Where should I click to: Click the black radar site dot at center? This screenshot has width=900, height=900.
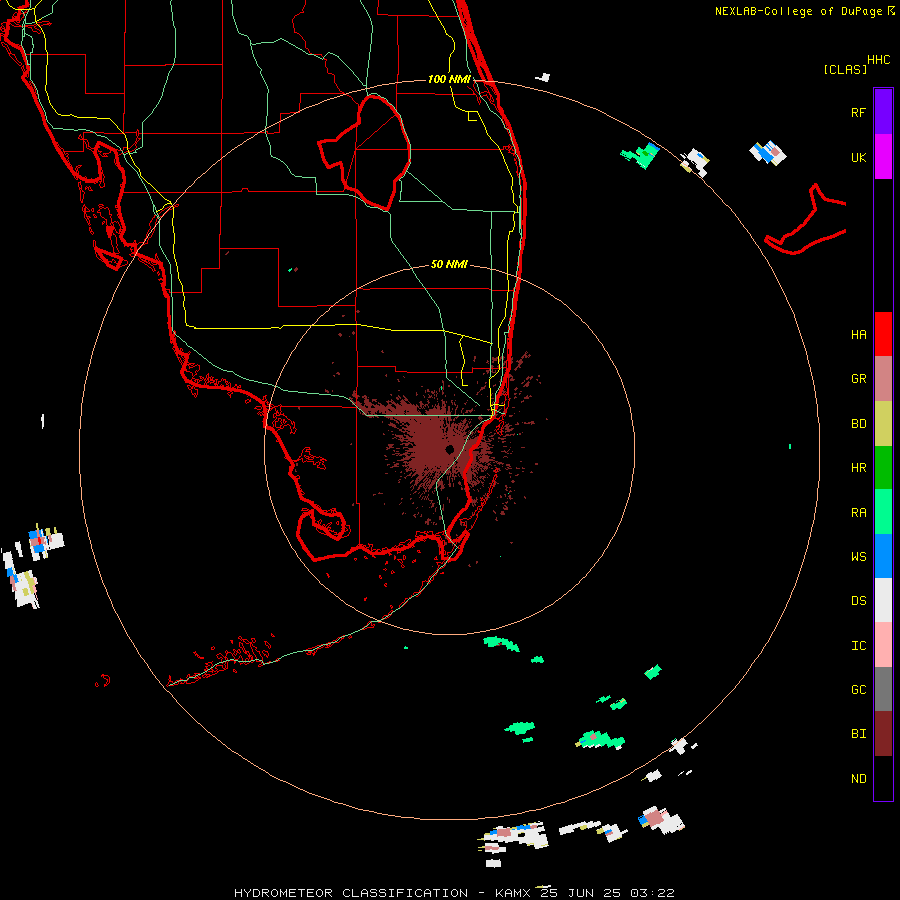point(449,449)
